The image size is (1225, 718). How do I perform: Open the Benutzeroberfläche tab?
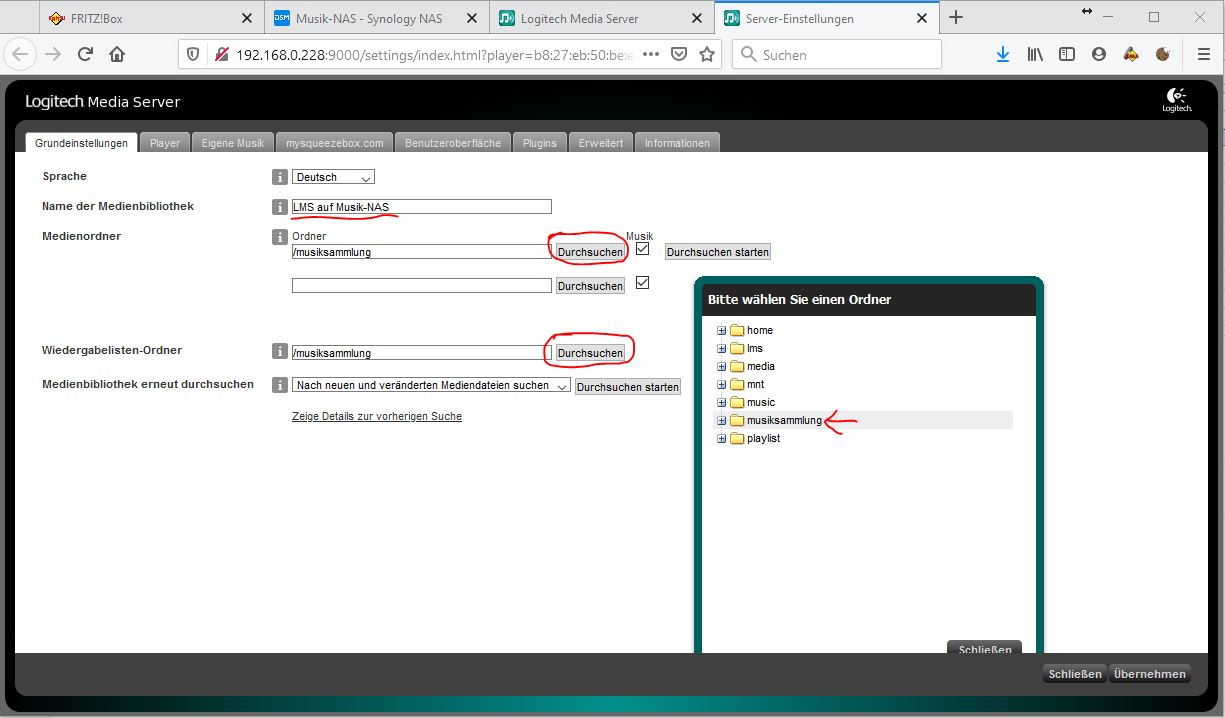coord(453,143)
